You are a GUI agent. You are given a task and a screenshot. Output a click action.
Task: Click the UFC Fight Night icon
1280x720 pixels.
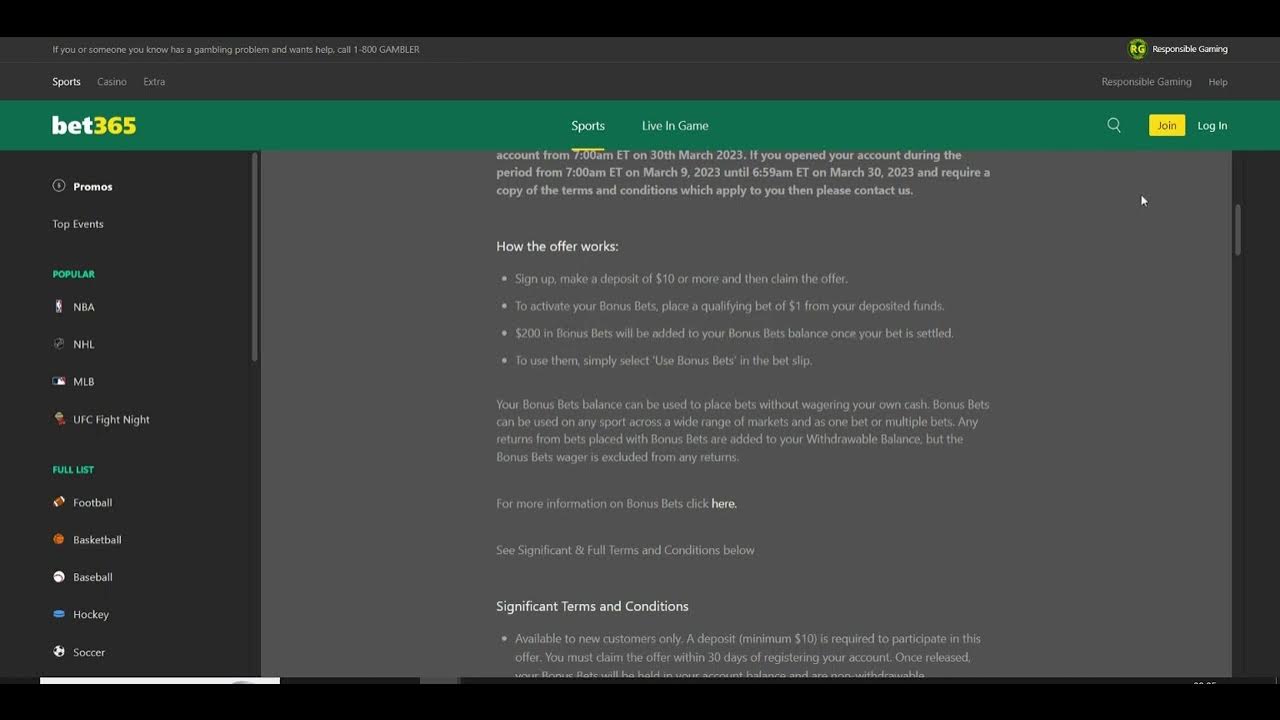[59, 419]
